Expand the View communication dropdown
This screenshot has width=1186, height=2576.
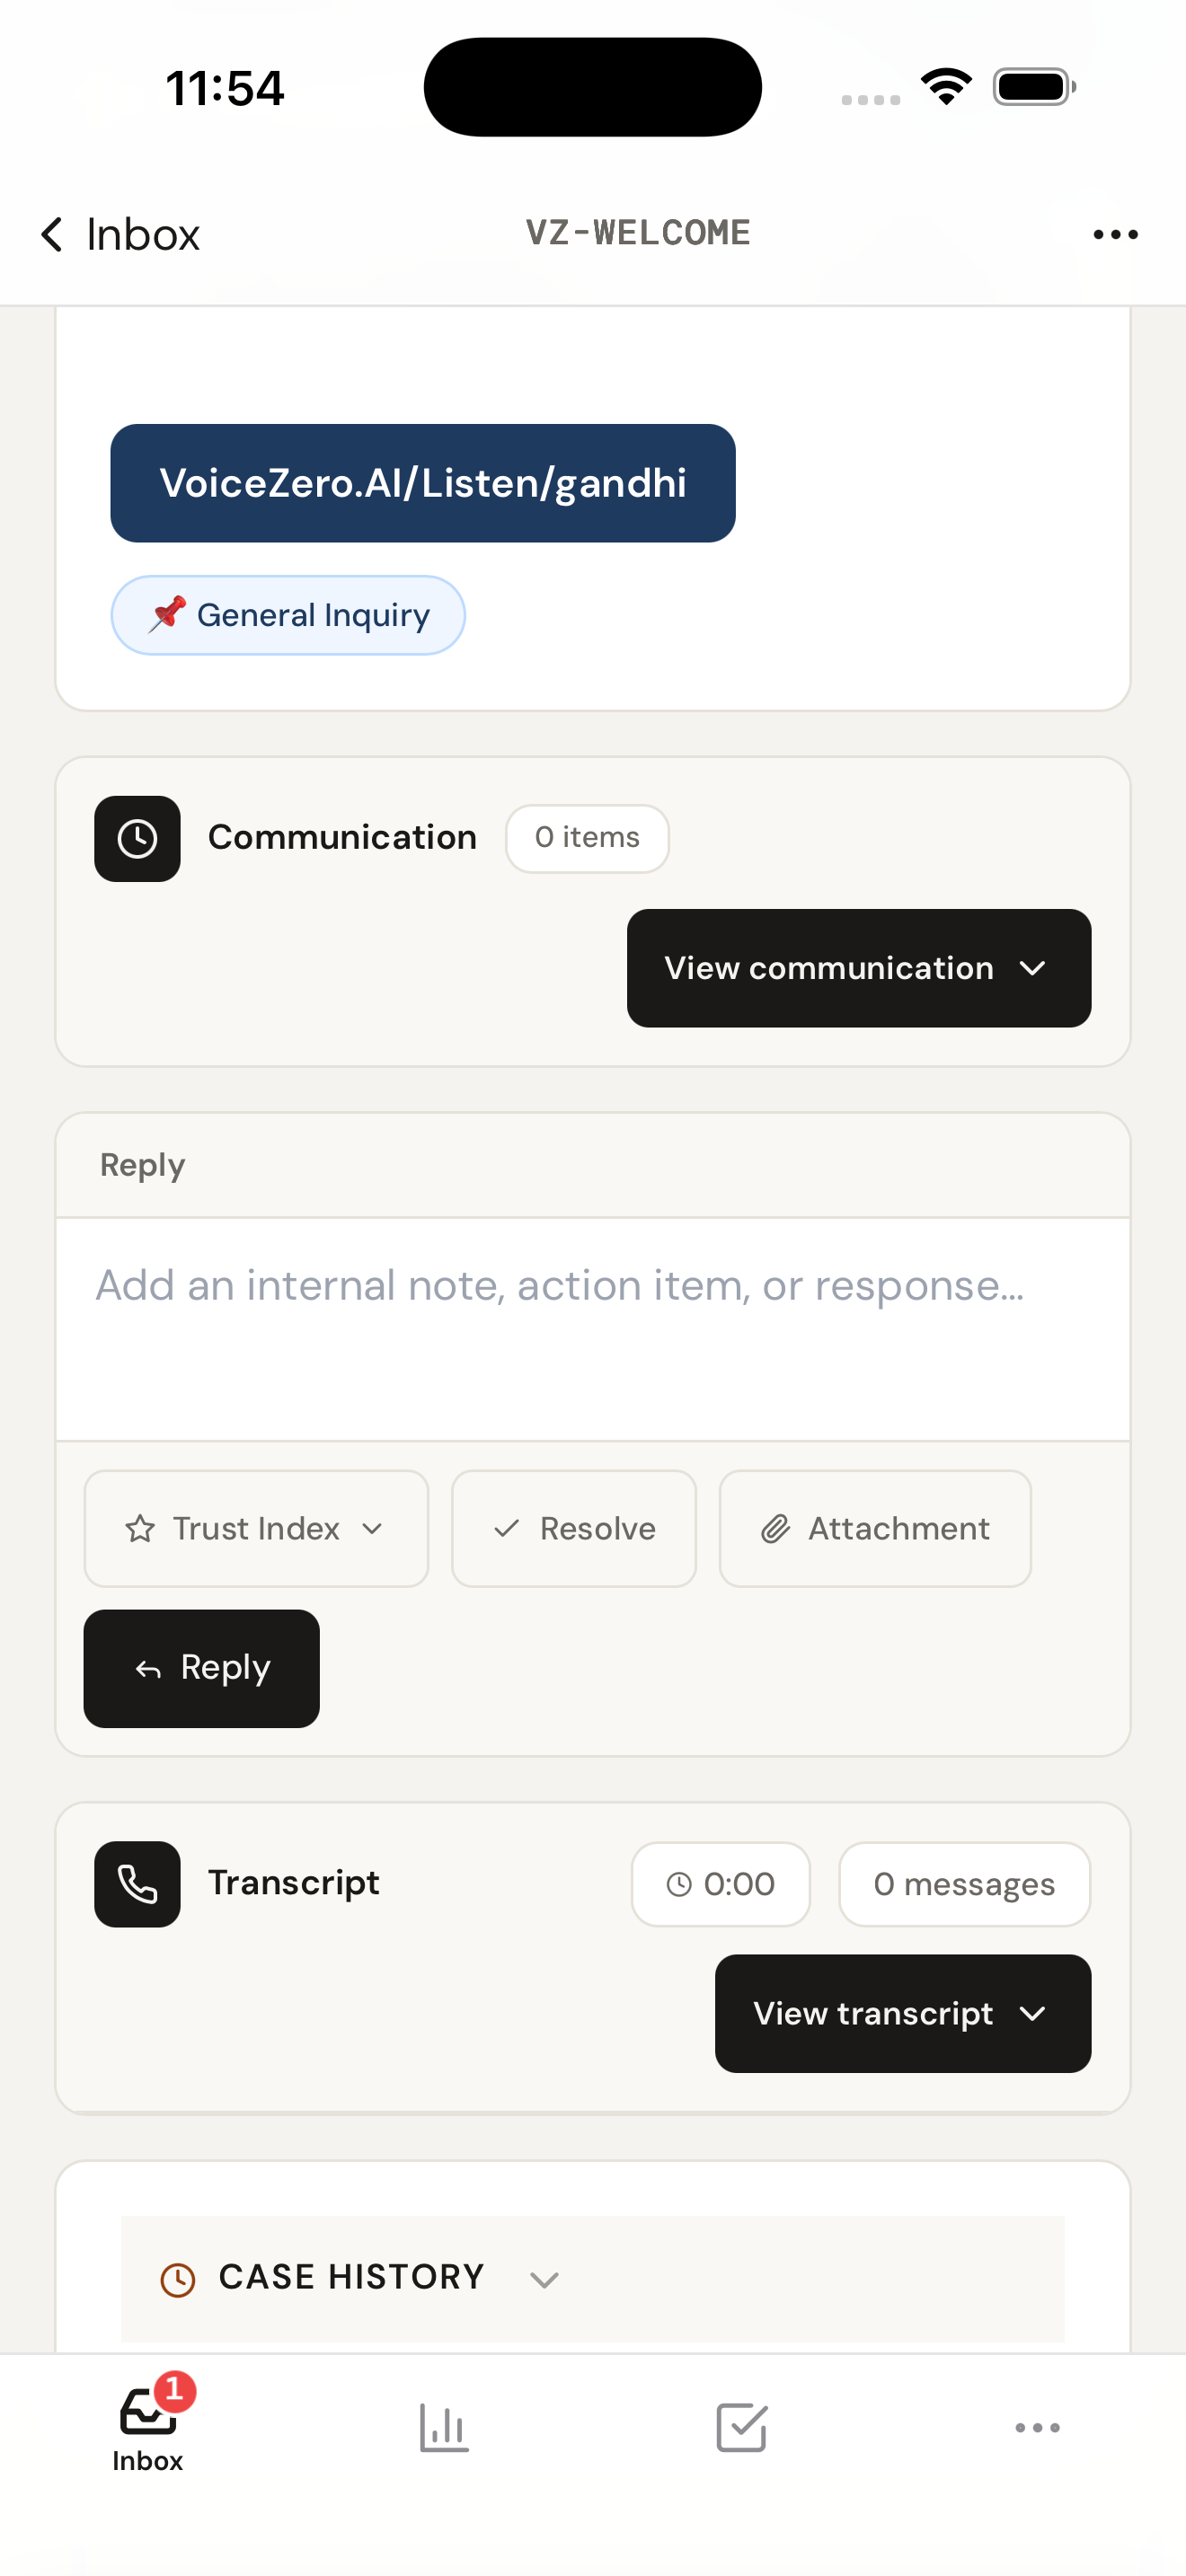click(858, 968)
